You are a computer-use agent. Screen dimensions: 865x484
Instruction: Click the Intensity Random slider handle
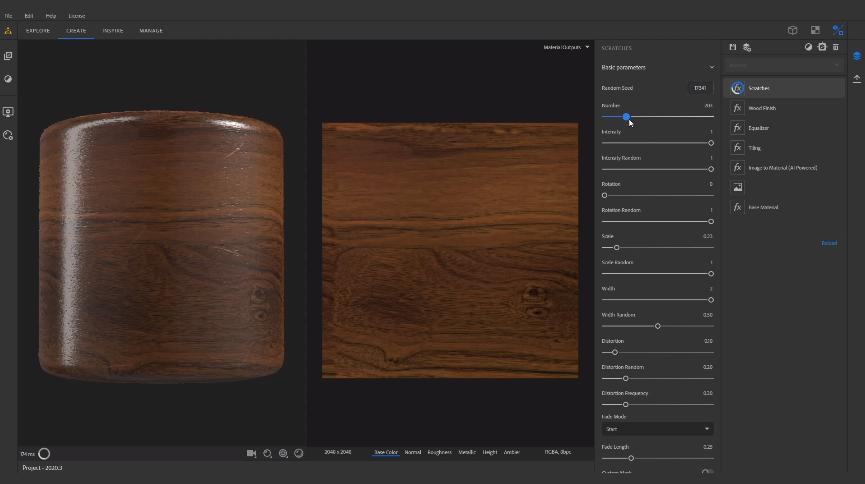point(711,169)
